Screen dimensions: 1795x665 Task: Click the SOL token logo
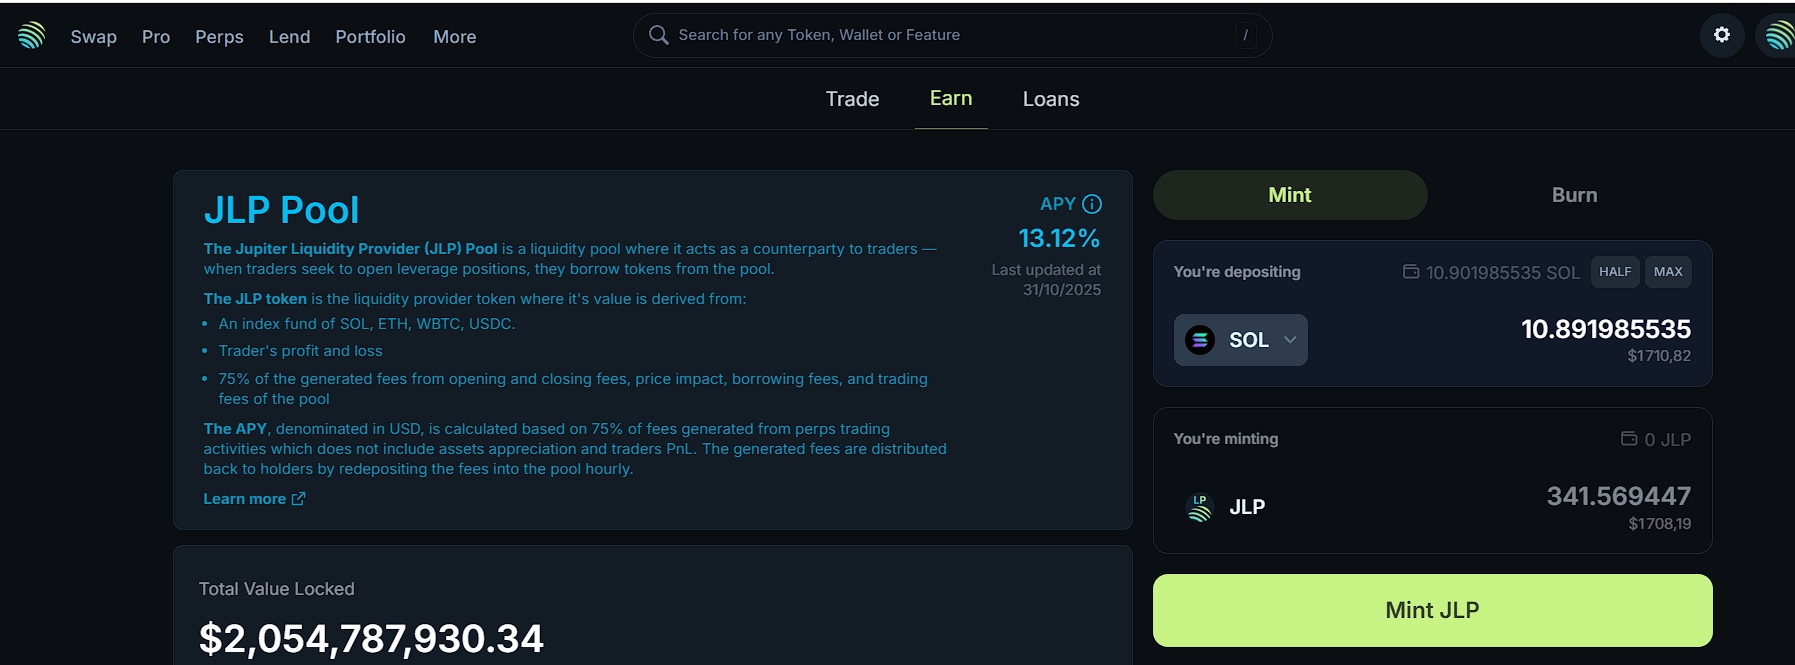(x=1200, y=340)
